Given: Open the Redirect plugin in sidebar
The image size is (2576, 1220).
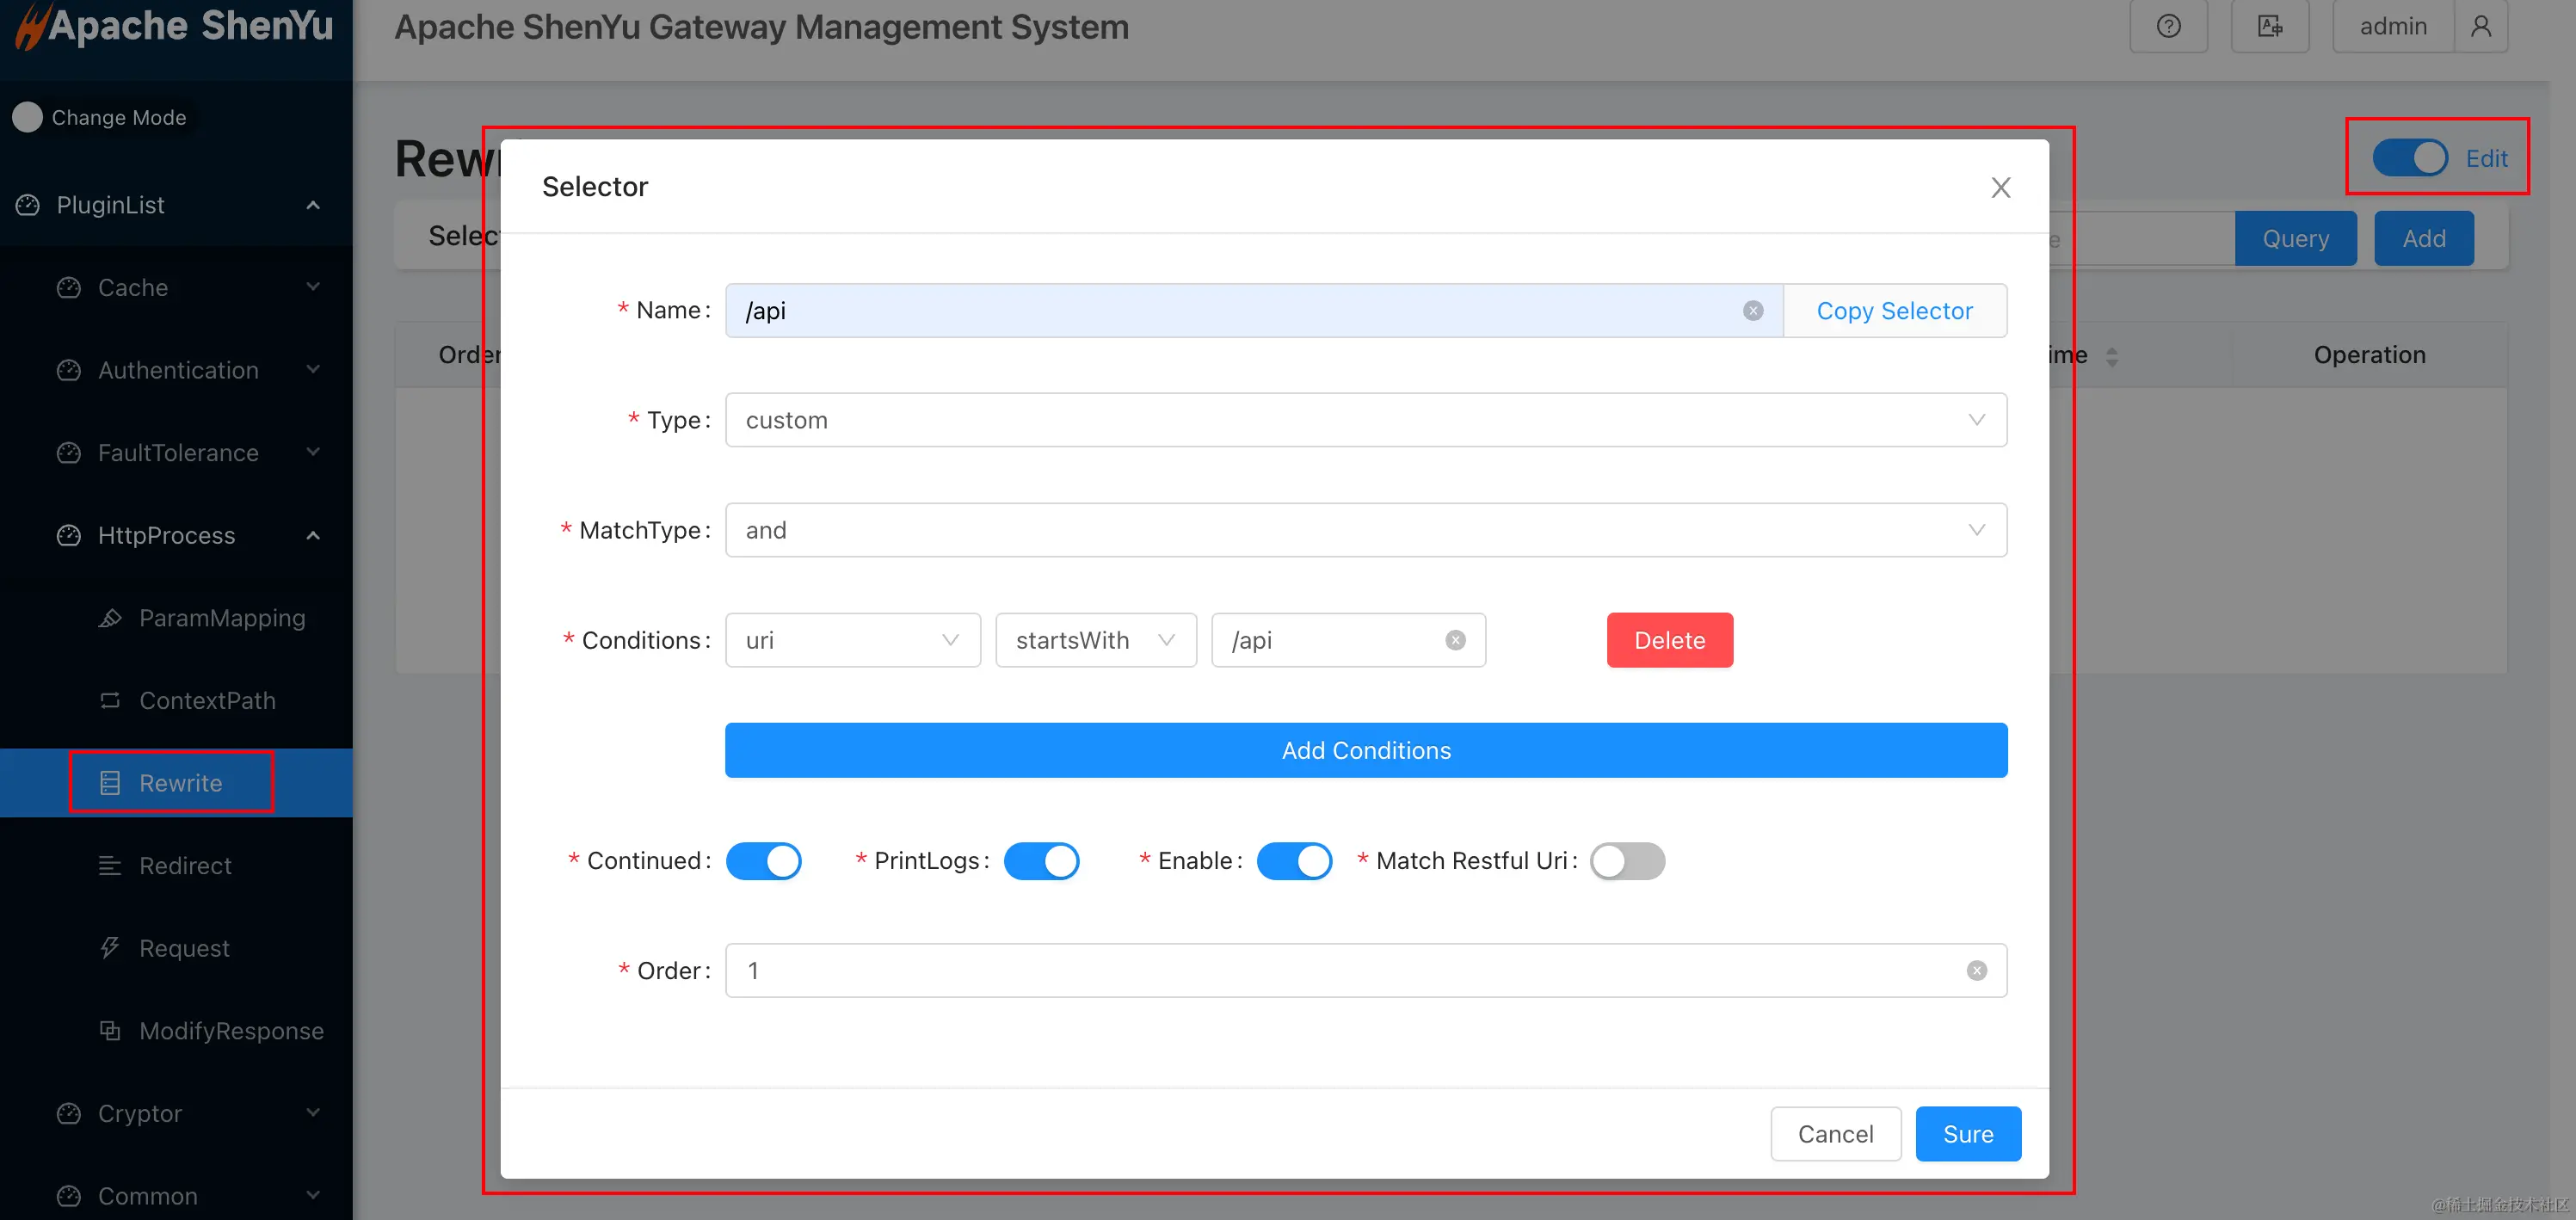Looking at the screenshot, I should pos(185,865).
